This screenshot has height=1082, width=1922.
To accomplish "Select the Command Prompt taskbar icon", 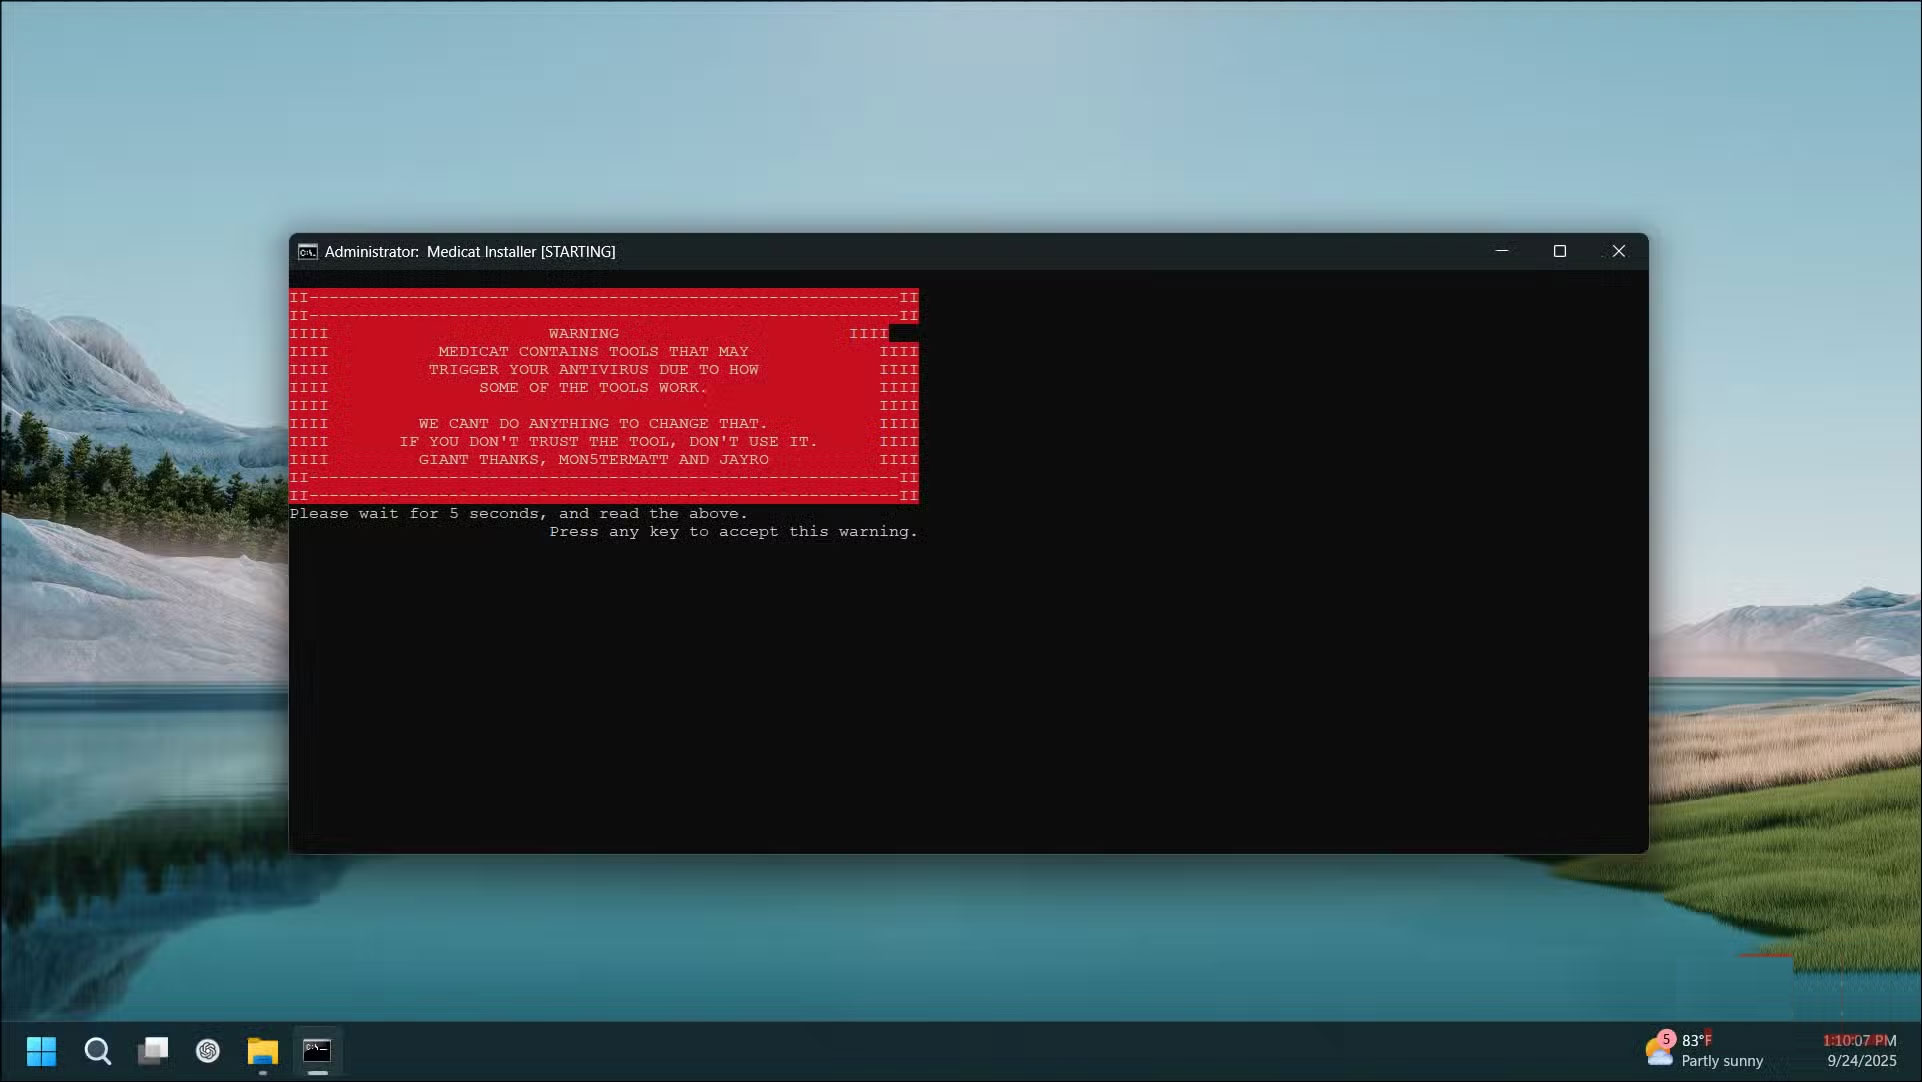I will tap(317, 1051).
